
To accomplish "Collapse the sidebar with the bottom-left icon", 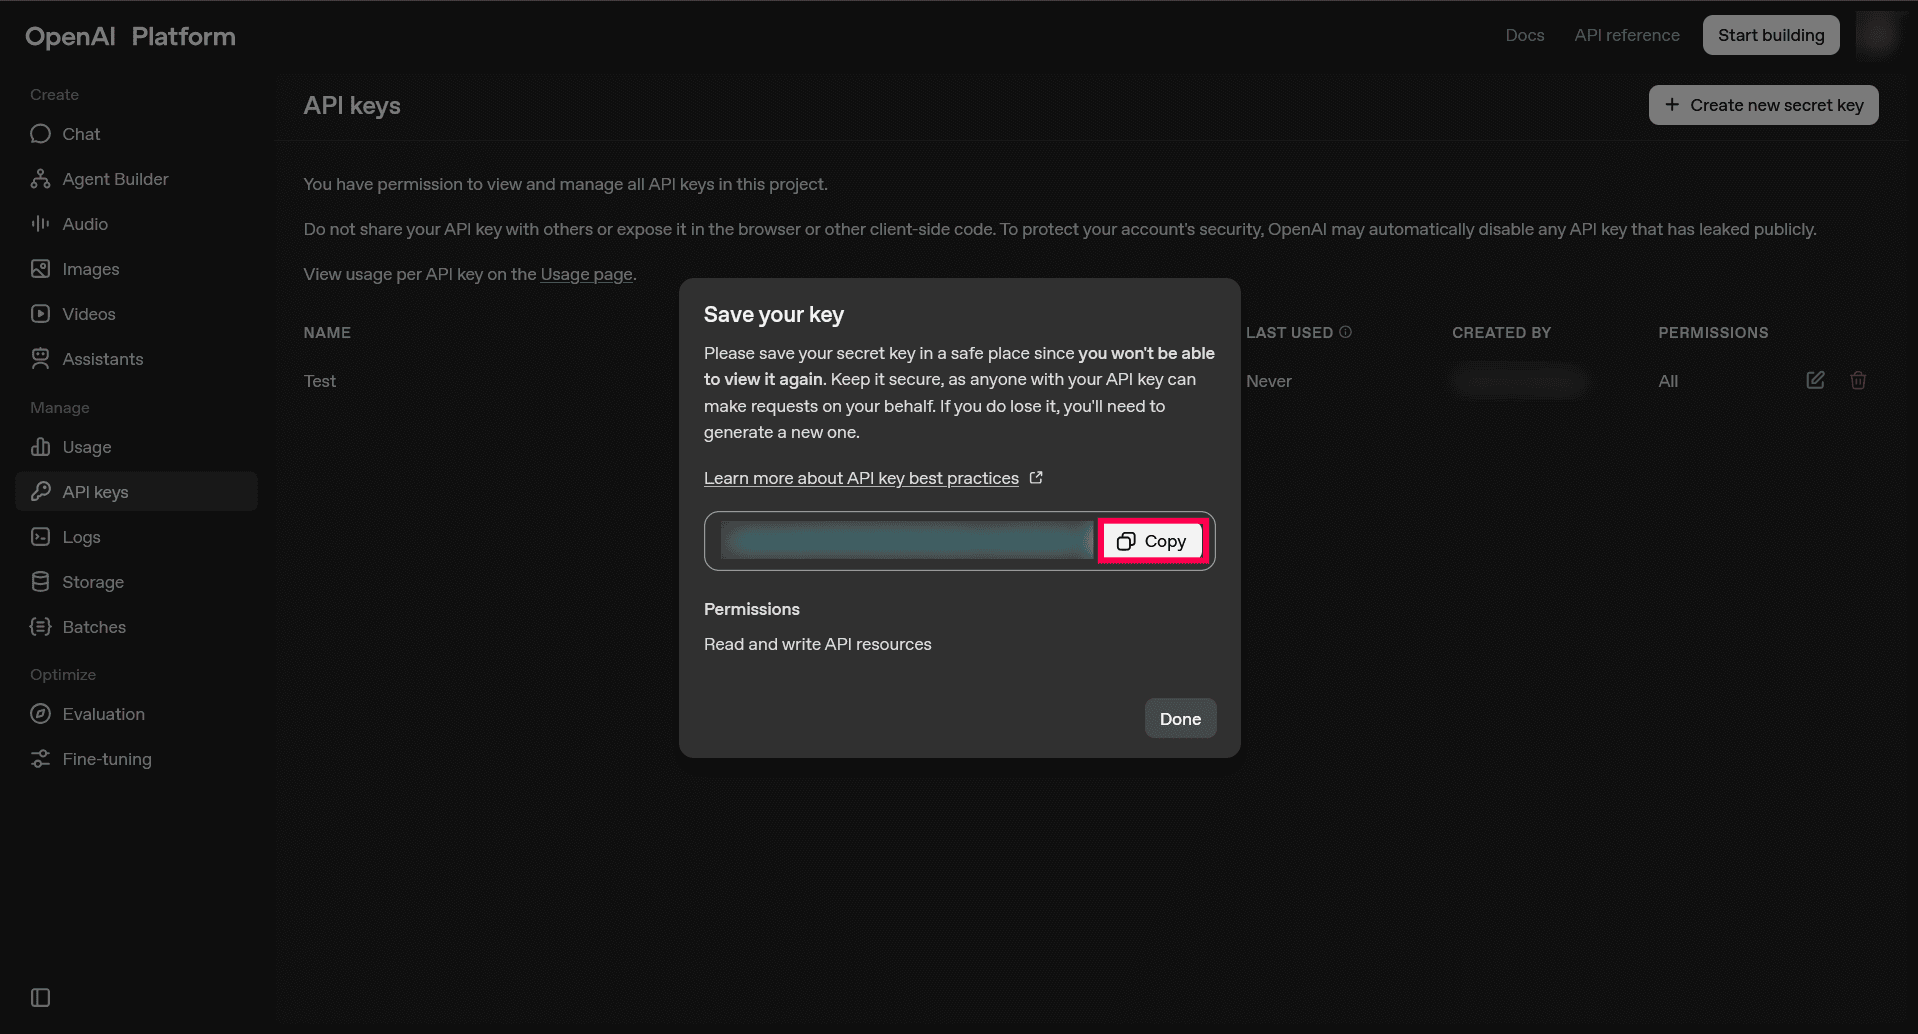I will (x=40, y=997).
